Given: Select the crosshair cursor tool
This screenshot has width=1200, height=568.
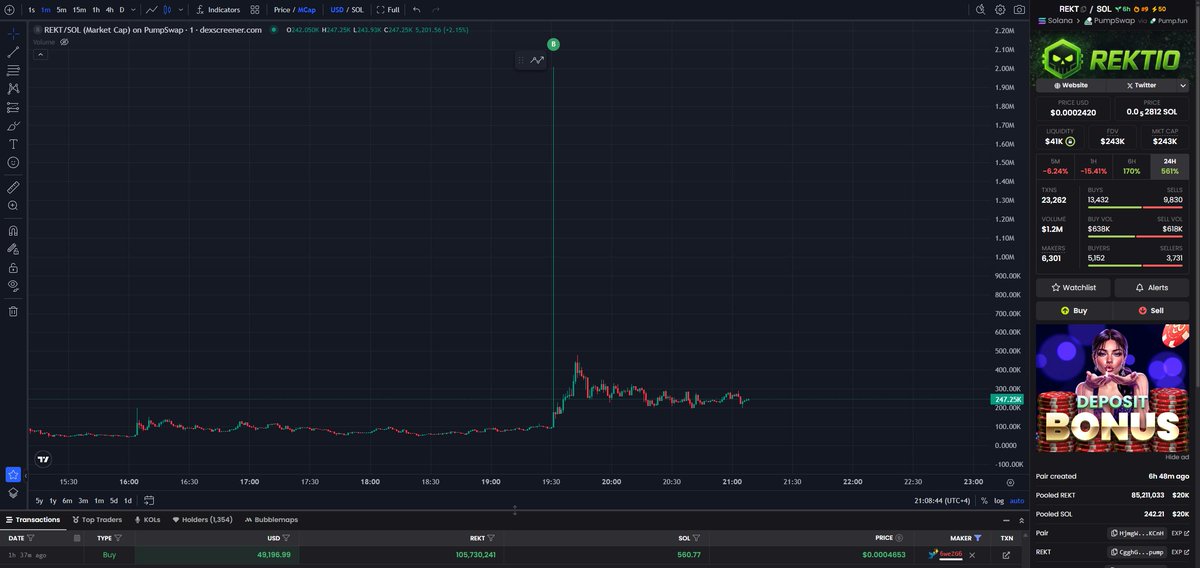Looking at the screenshot, I should [x=13, y=33].
